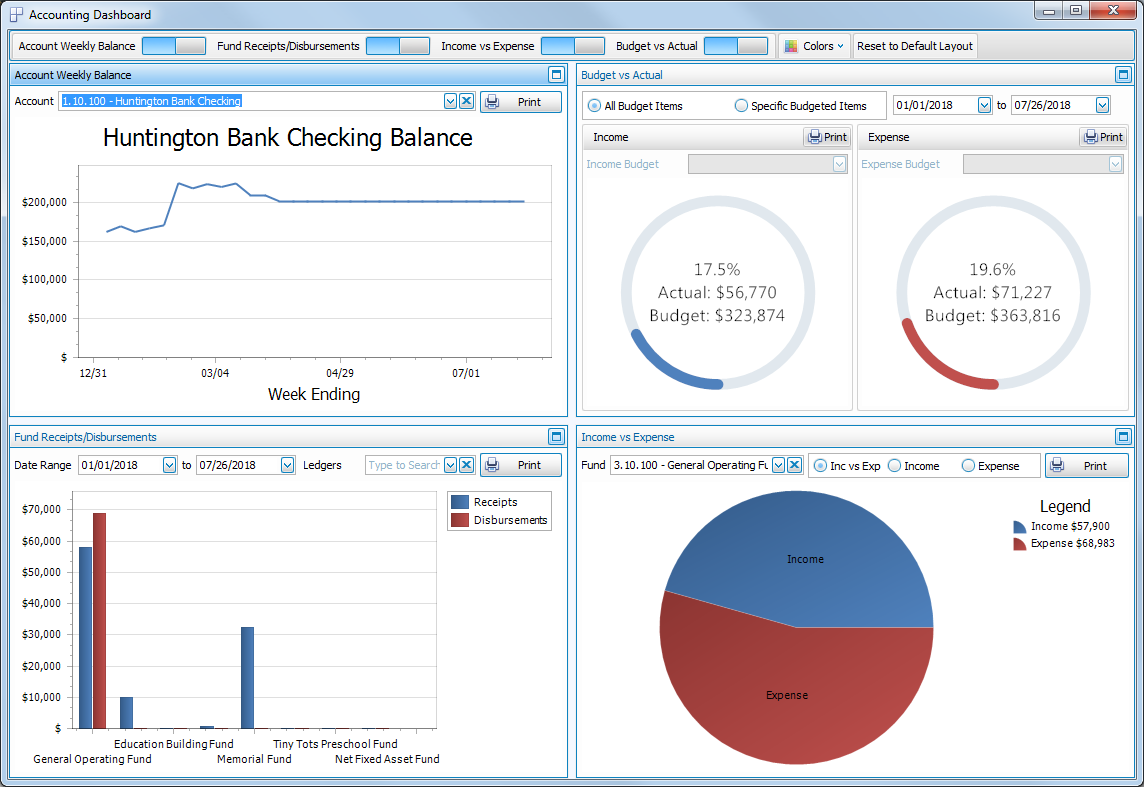
Task: Maximize the Fund Receipts/Disbursements panel
Action: 556,437
